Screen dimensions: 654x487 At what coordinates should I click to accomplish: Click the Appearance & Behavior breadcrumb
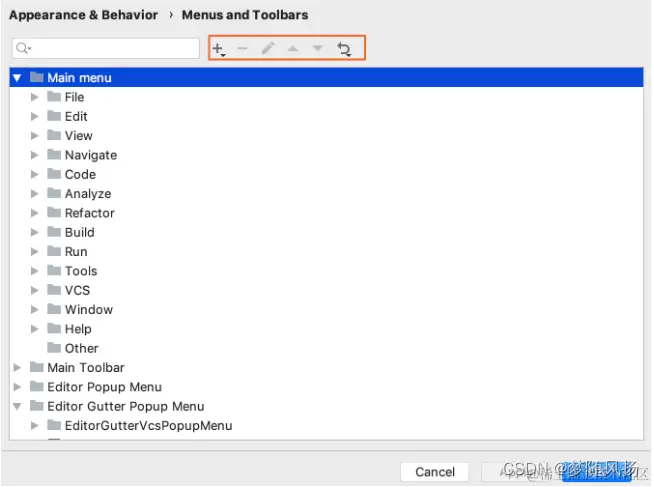(83, 15)
